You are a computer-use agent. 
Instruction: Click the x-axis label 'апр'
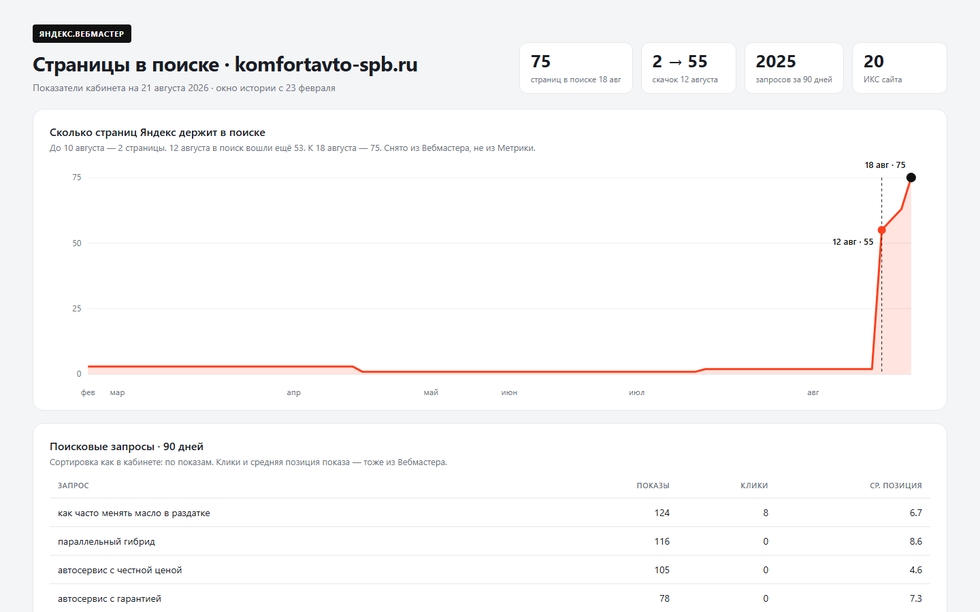coord(294,393)
